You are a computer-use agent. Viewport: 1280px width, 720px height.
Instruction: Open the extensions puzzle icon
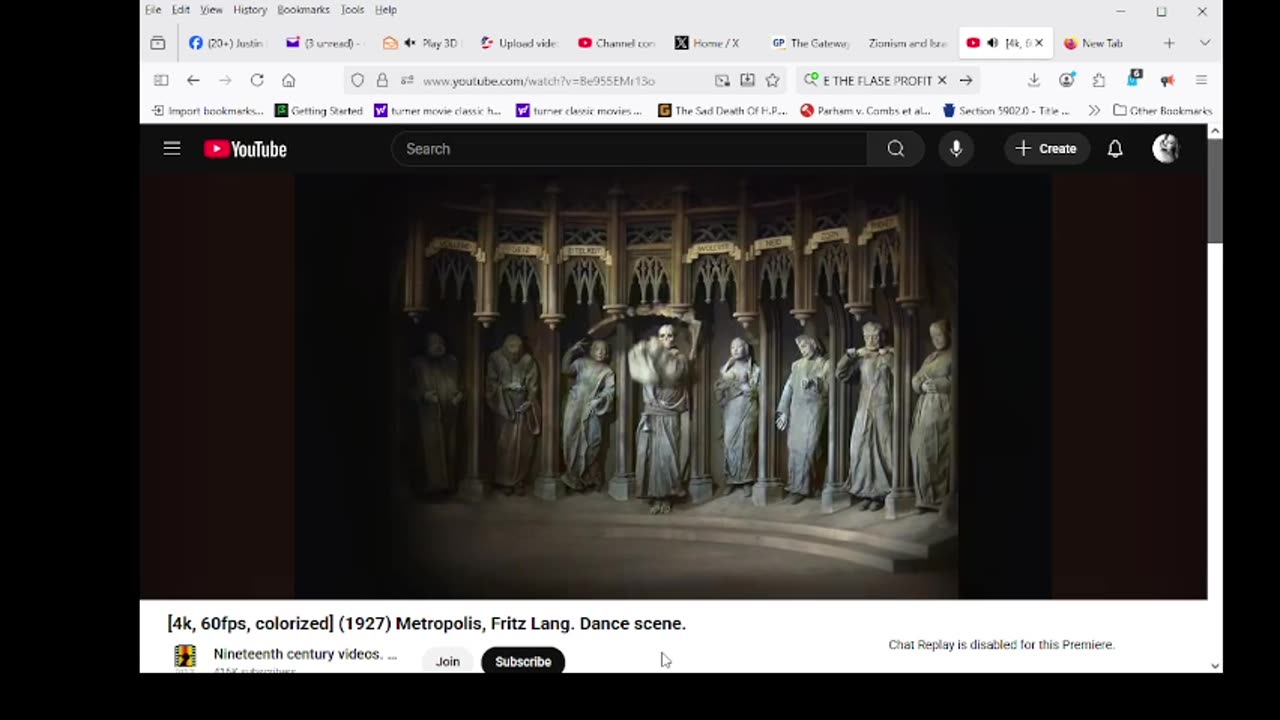[x=1099, y=80]
